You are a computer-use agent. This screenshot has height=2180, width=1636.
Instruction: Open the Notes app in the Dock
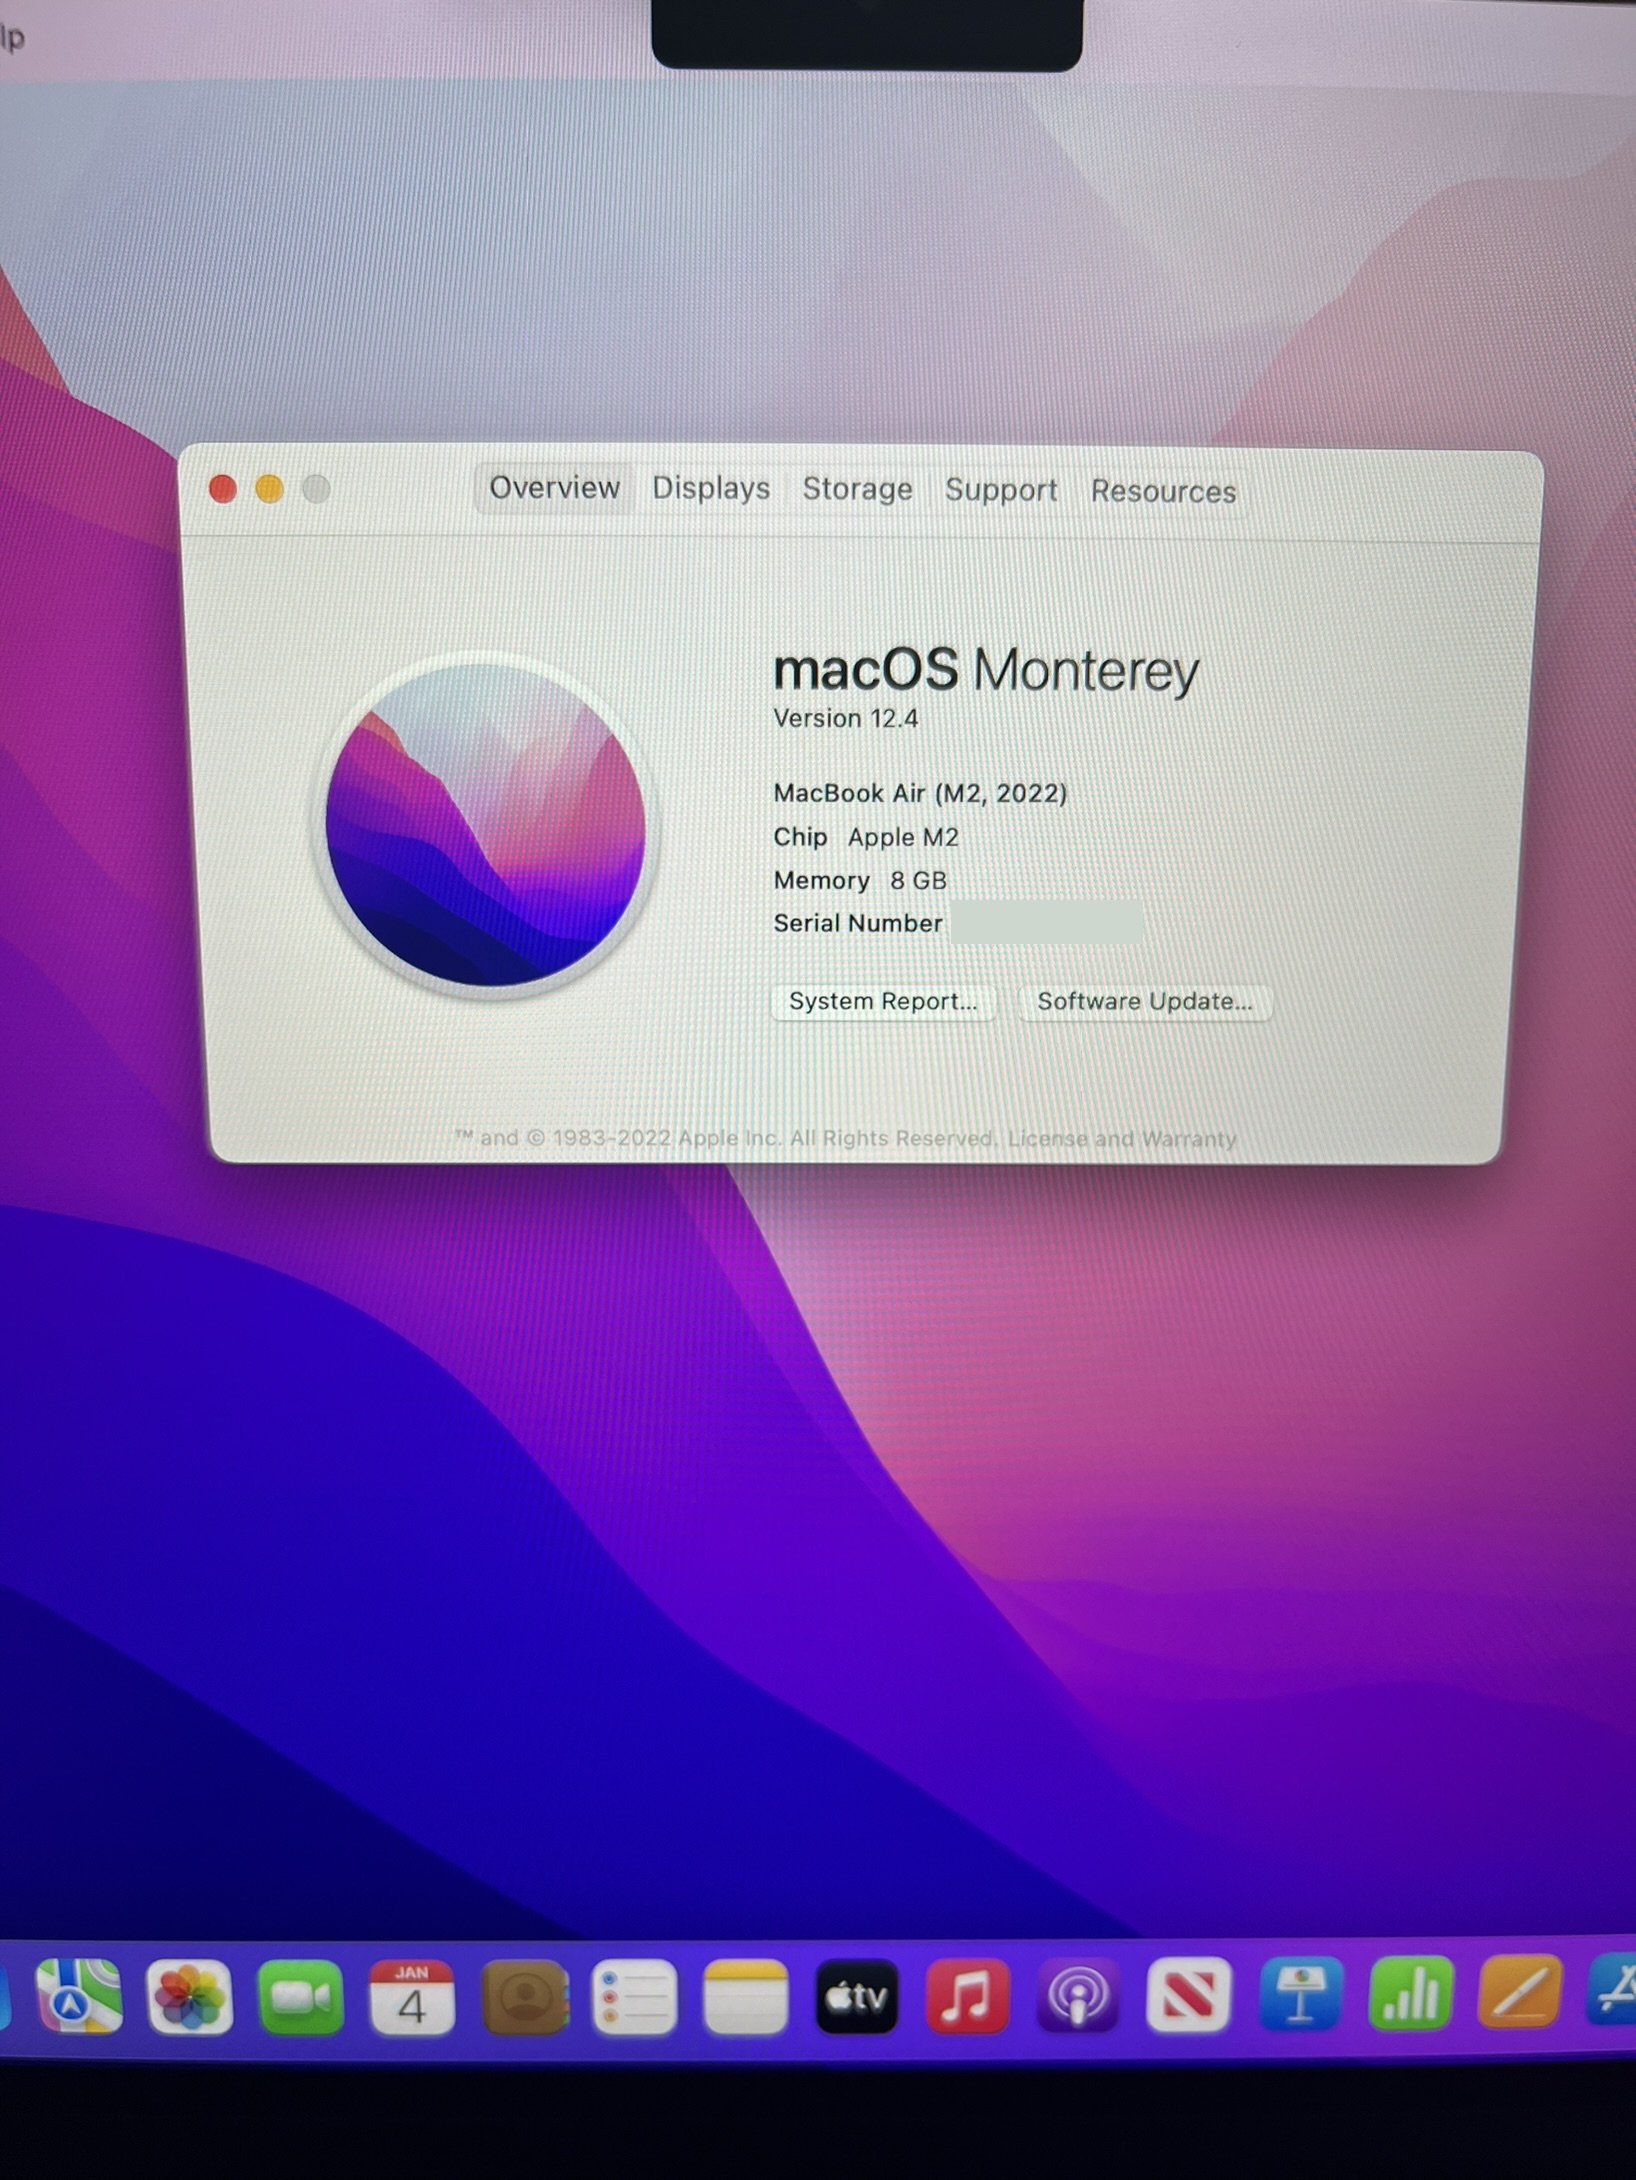point(745,1997)
